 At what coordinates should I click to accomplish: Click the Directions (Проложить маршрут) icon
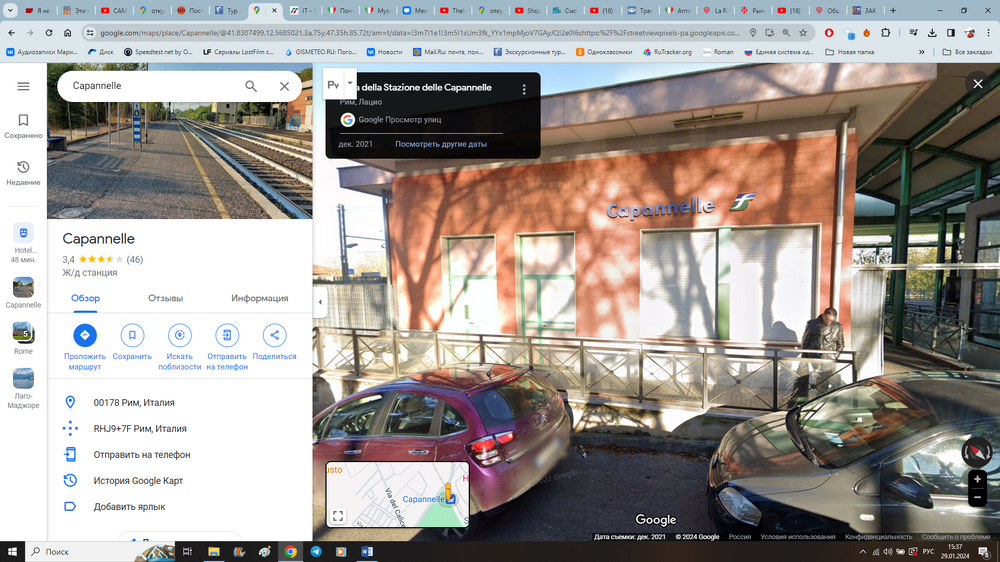[85, 335]
